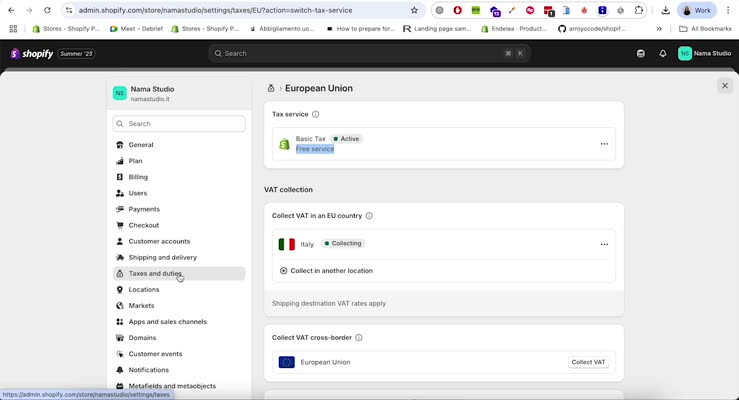This screenshot has width=739, height=400.
Task: Open the Nama Studio account menu
Action: point(705,53)
